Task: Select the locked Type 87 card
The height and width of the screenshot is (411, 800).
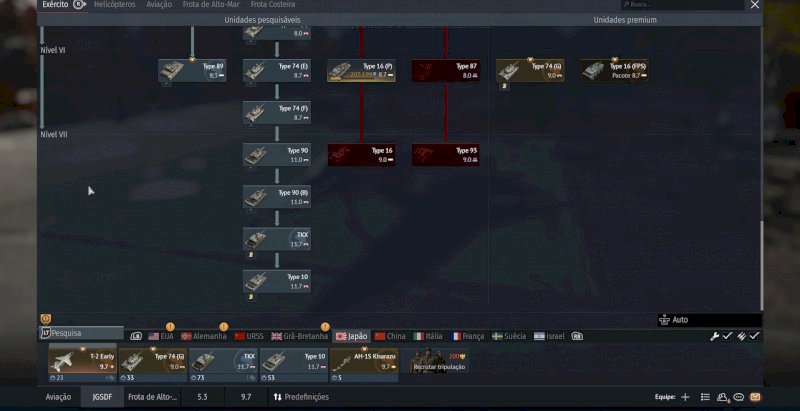Action: click(446, 70)
